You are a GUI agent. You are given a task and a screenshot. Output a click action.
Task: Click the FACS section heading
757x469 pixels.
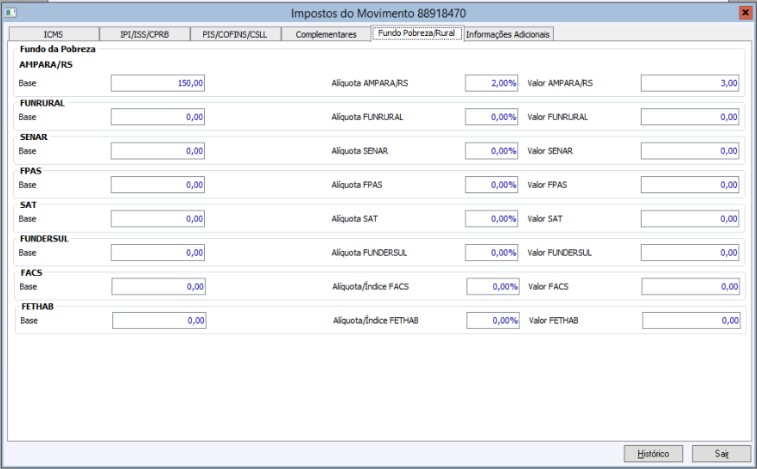tap(31, 272)
